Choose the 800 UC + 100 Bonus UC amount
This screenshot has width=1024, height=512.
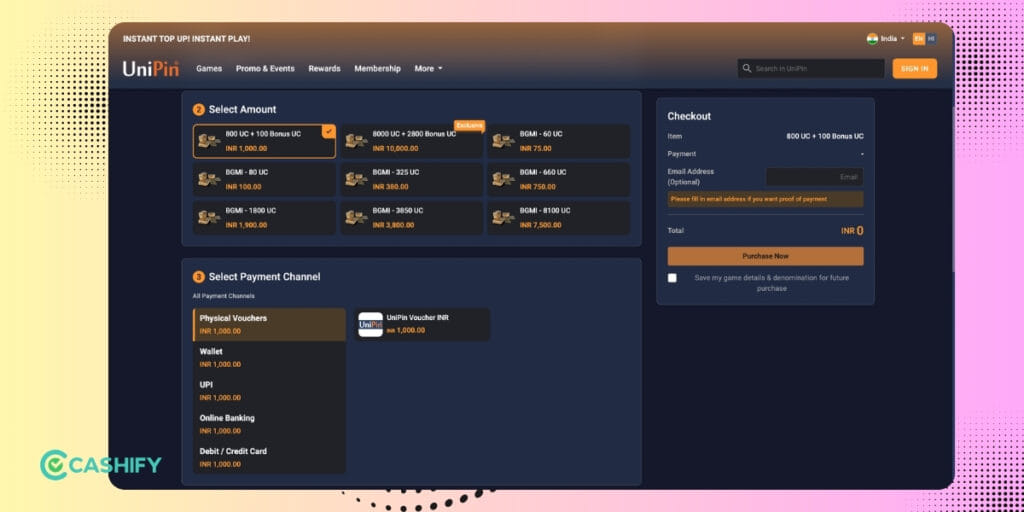pos(264,141)
